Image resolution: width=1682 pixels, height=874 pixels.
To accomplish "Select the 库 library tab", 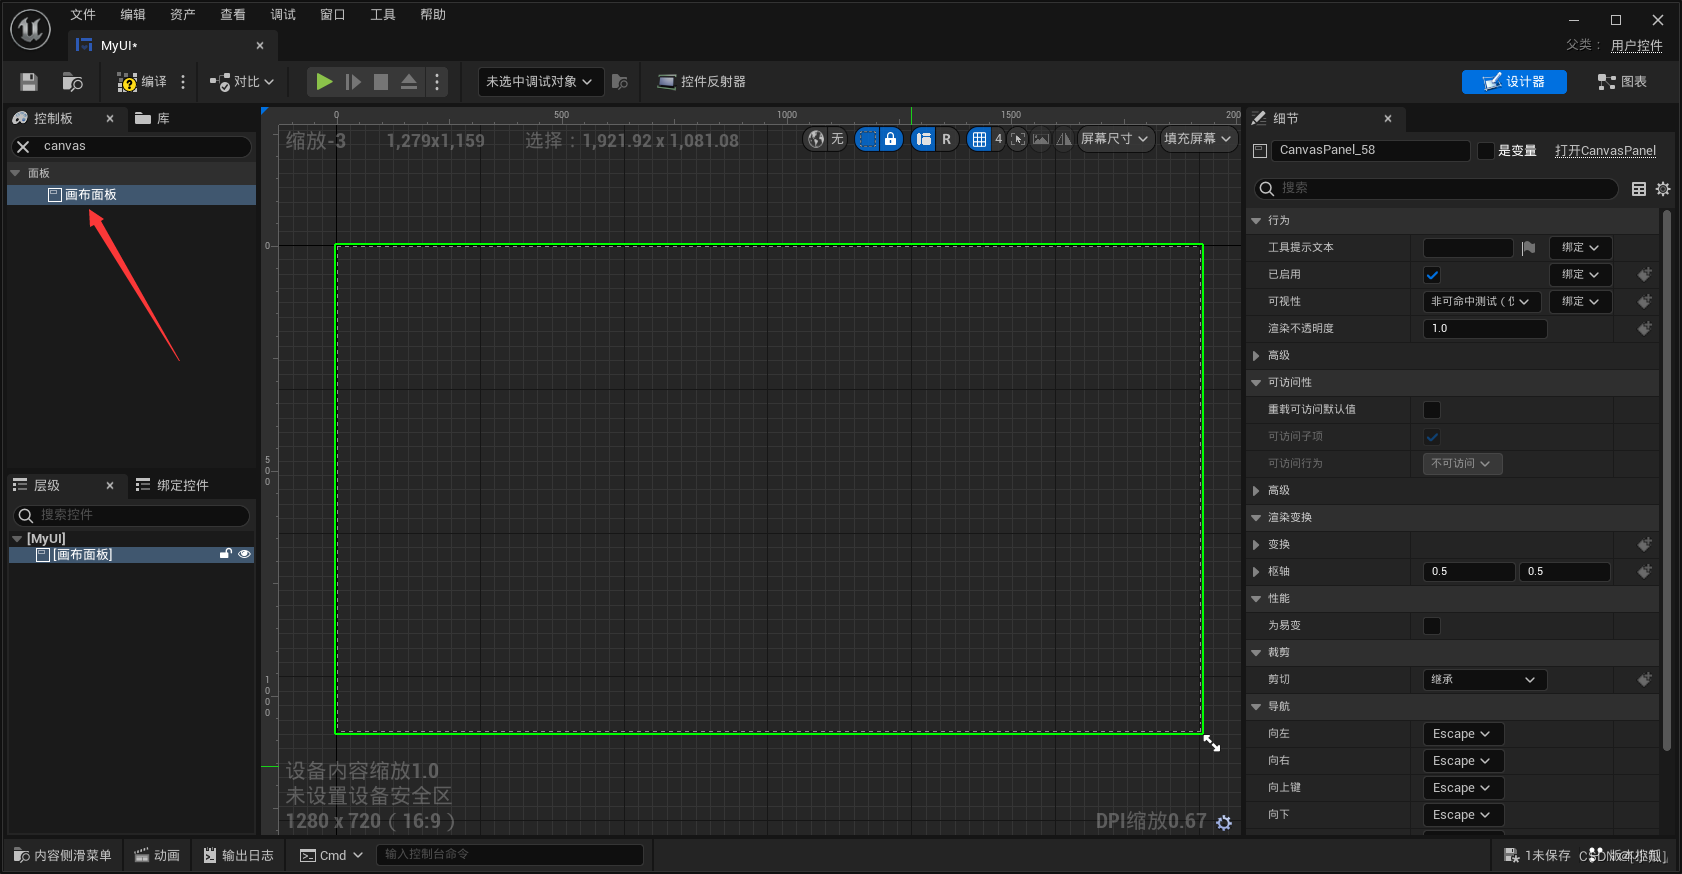I will [x=153, y=118].
